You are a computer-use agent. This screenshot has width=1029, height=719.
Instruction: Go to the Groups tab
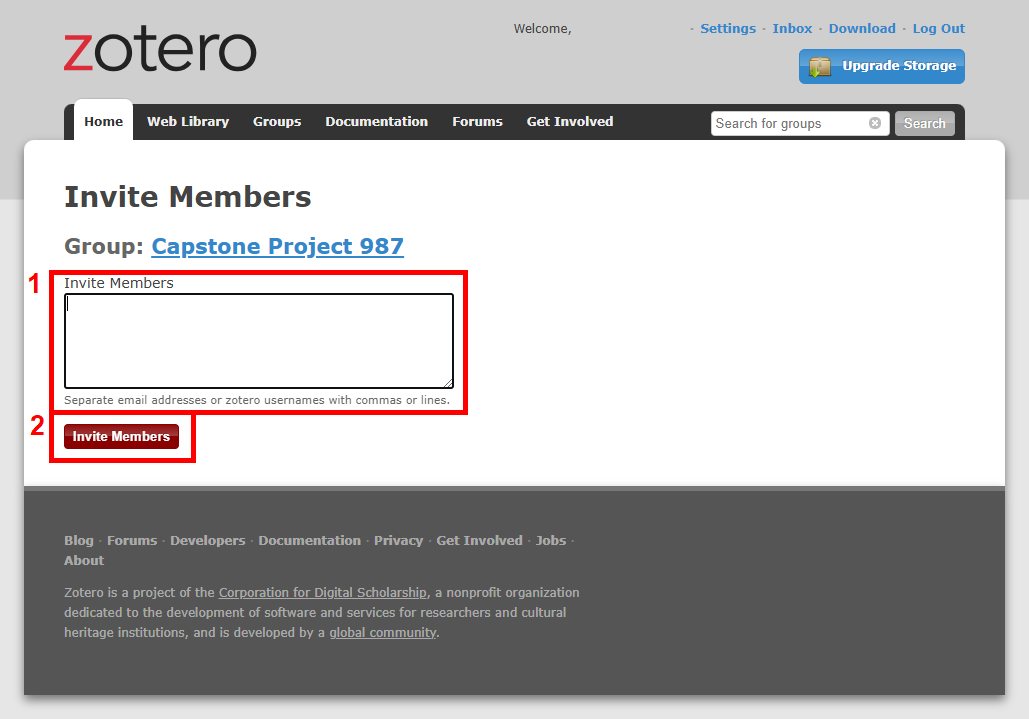(277, 122)
